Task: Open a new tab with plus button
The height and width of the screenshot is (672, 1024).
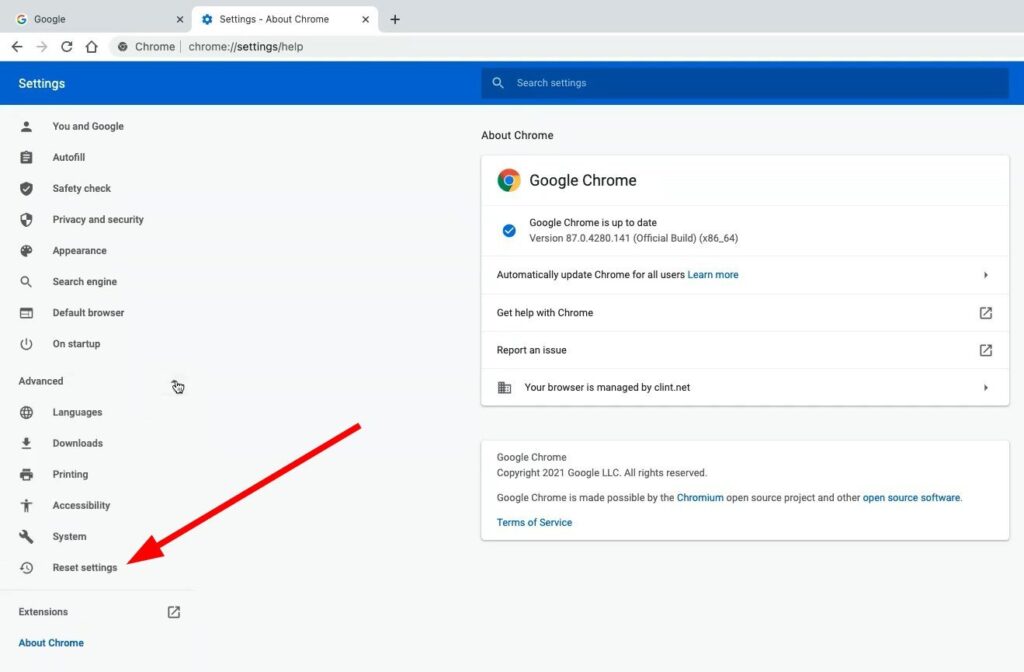Action: click(x=395, y=19)
